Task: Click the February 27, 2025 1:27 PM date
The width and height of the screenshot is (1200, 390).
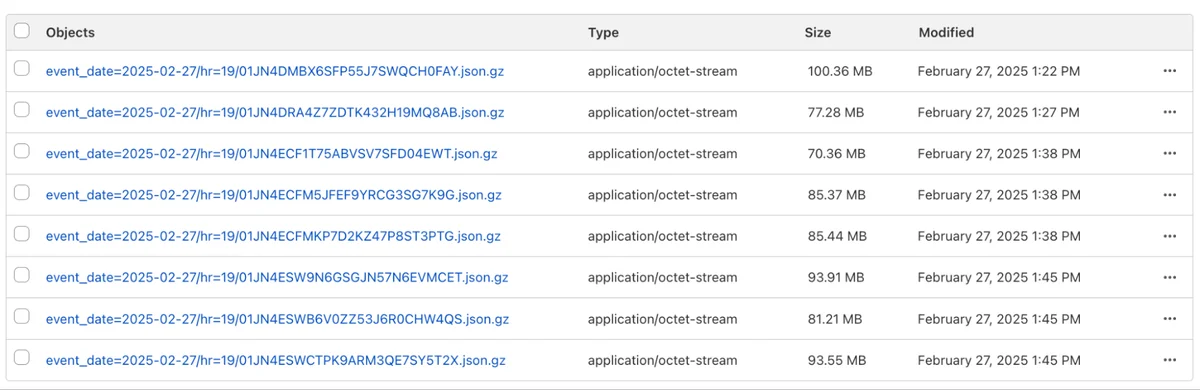Action: 998,113
